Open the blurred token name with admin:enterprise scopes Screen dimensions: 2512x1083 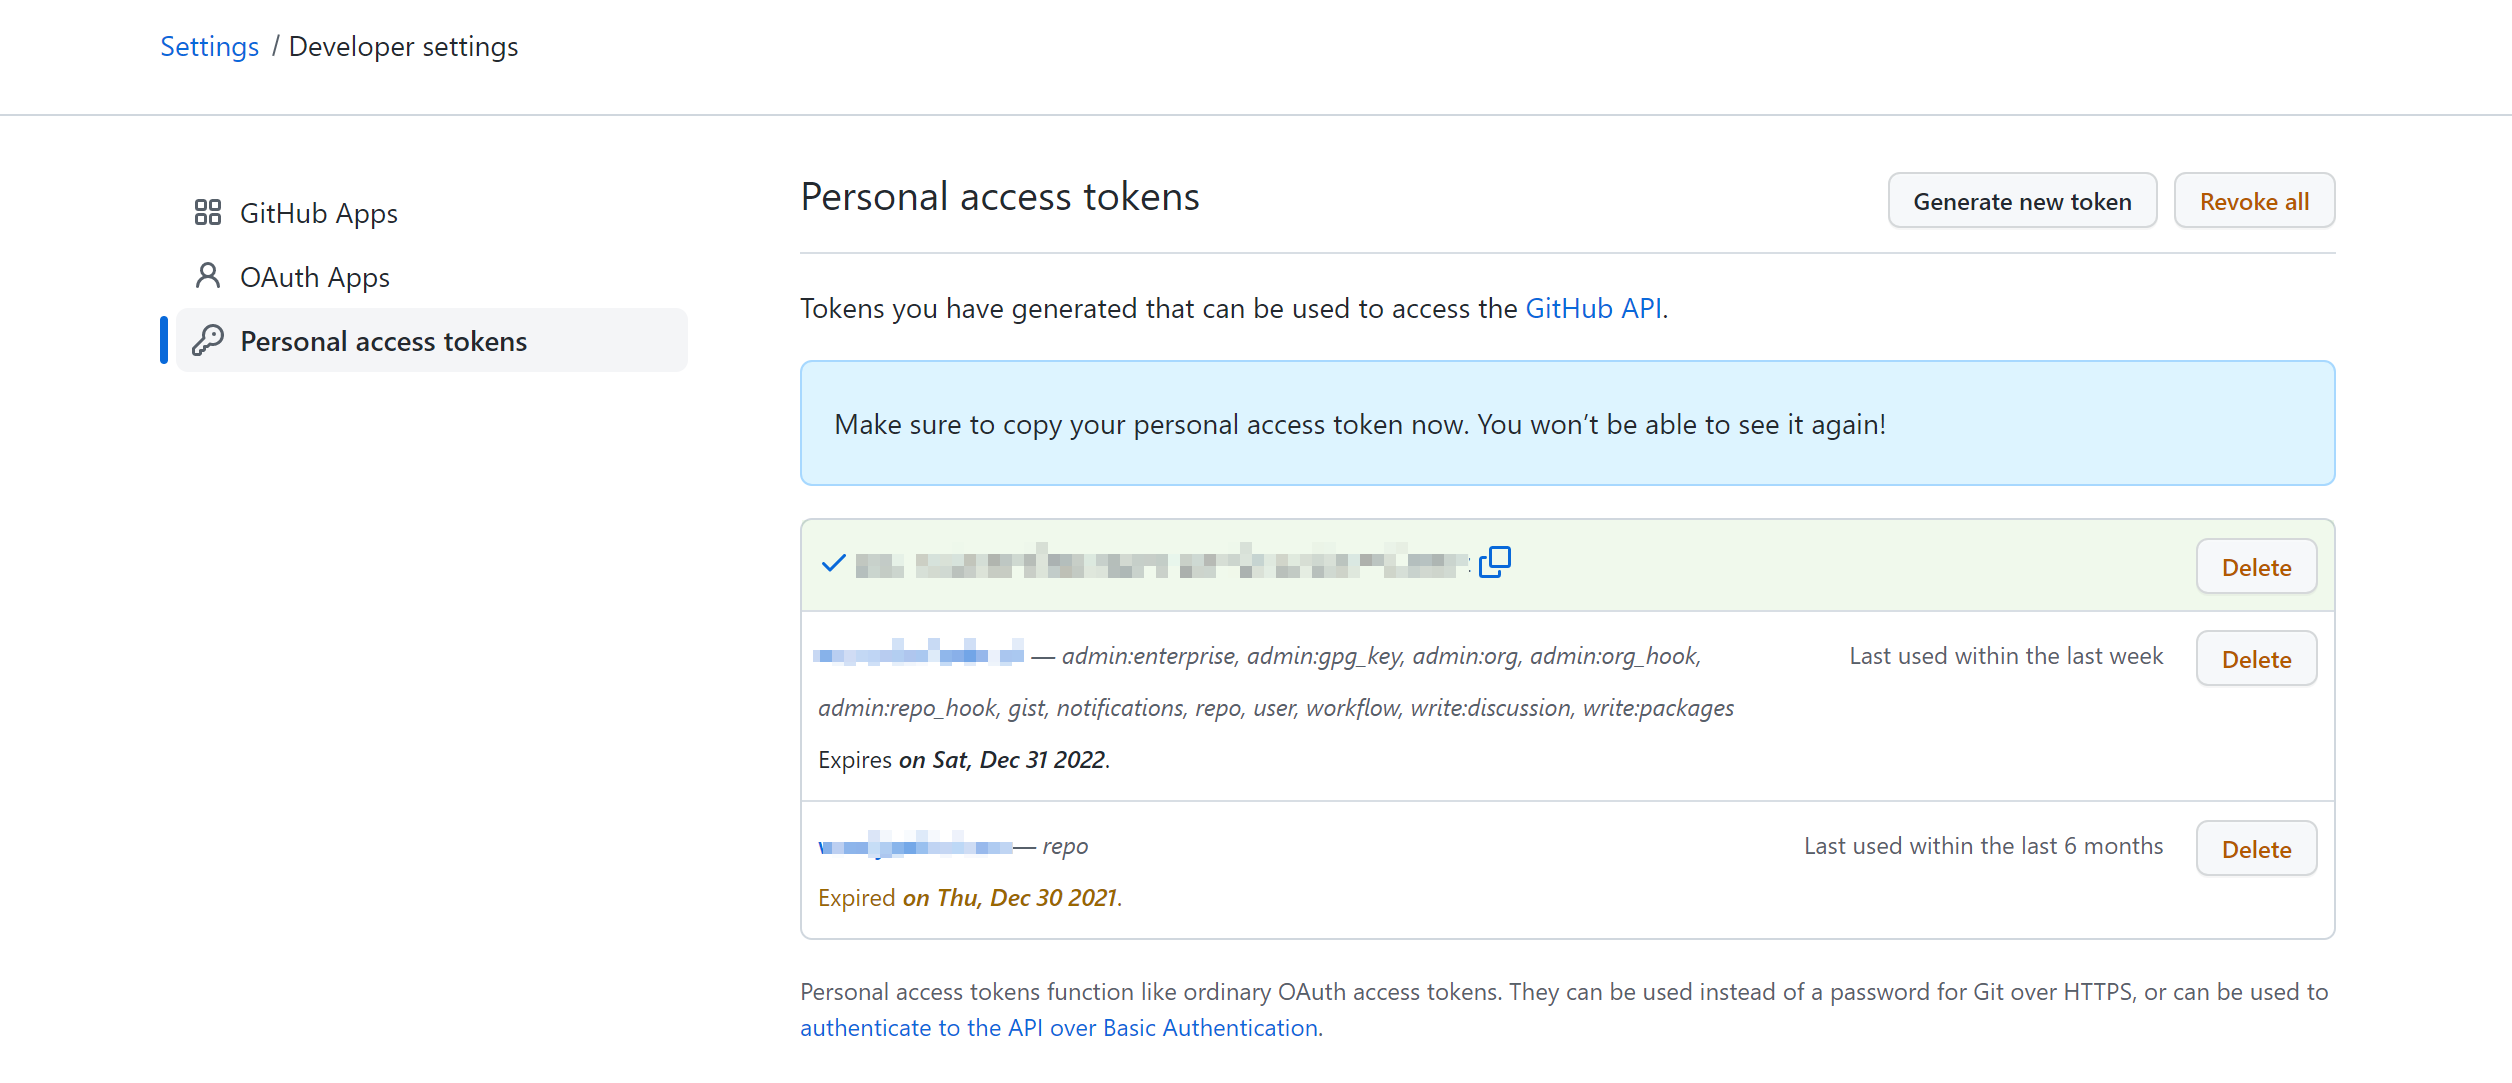[x=919, y=654]
